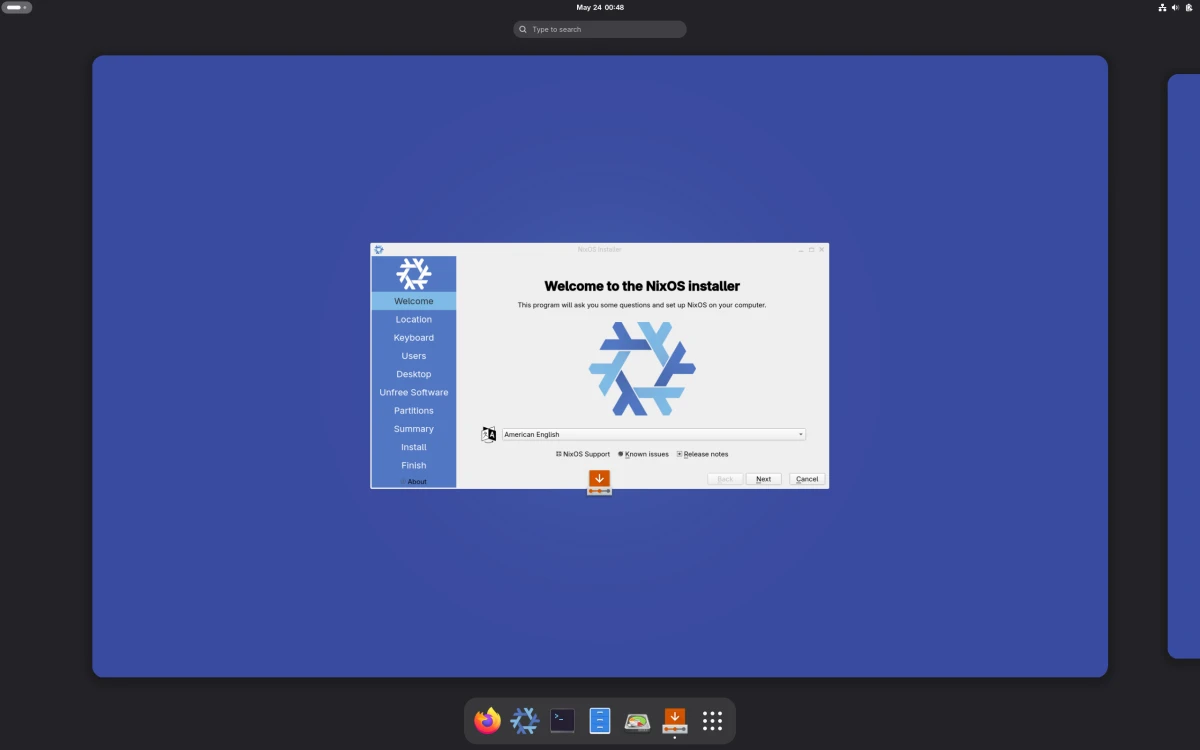Click the language globe icon beside language field
The width and height of the screenshot is (1200, 750).
489,433
